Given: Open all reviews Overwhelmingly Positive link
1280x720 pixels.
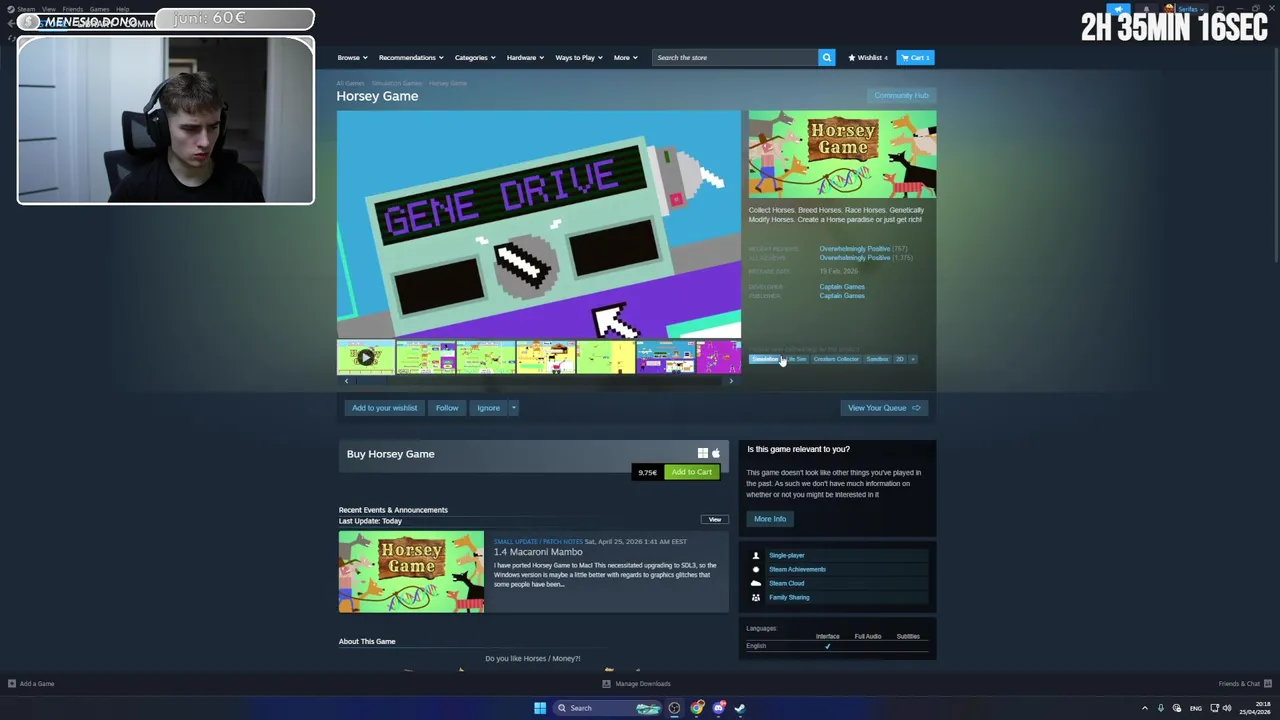Looking at the screenshot, I should tap(854, 258).
